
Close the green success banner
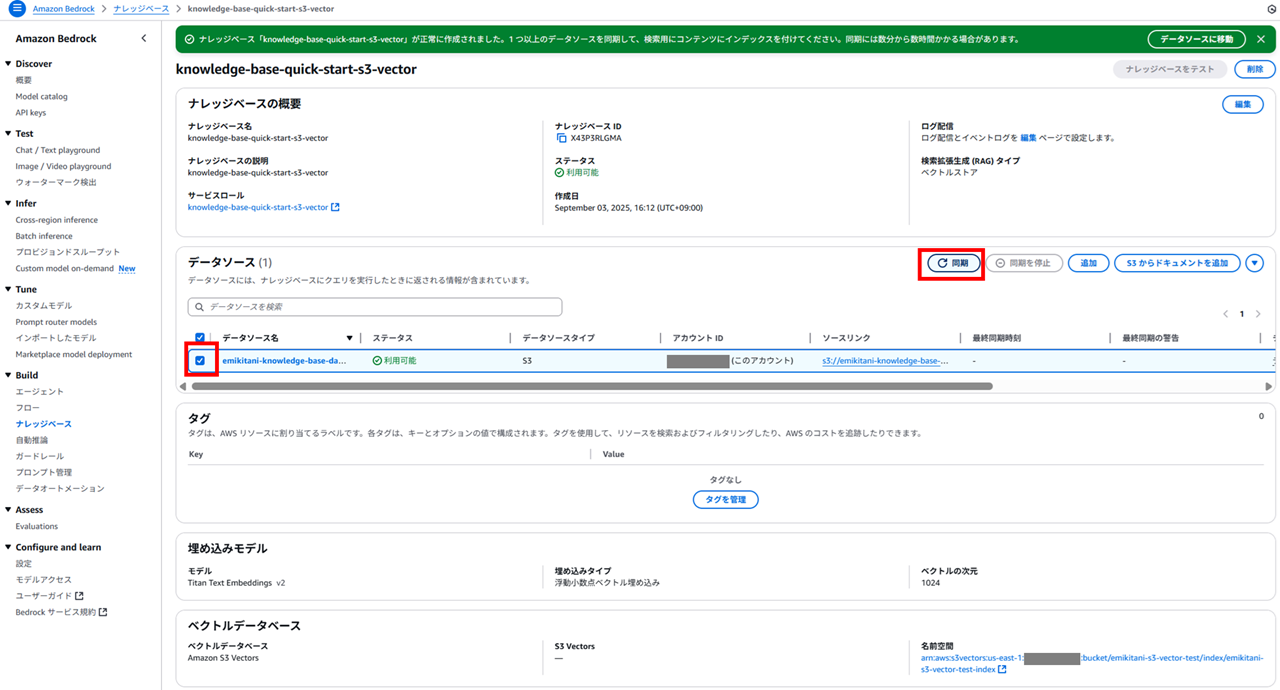(1261, 39)
